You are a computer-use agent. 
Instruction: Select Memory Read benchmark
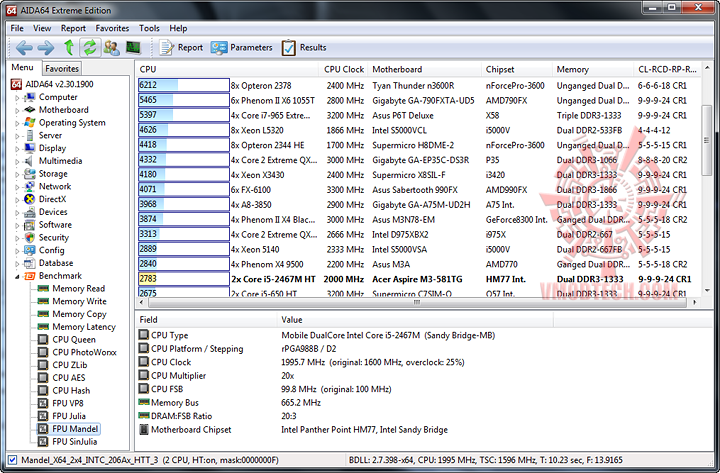(x=79, y=288)
